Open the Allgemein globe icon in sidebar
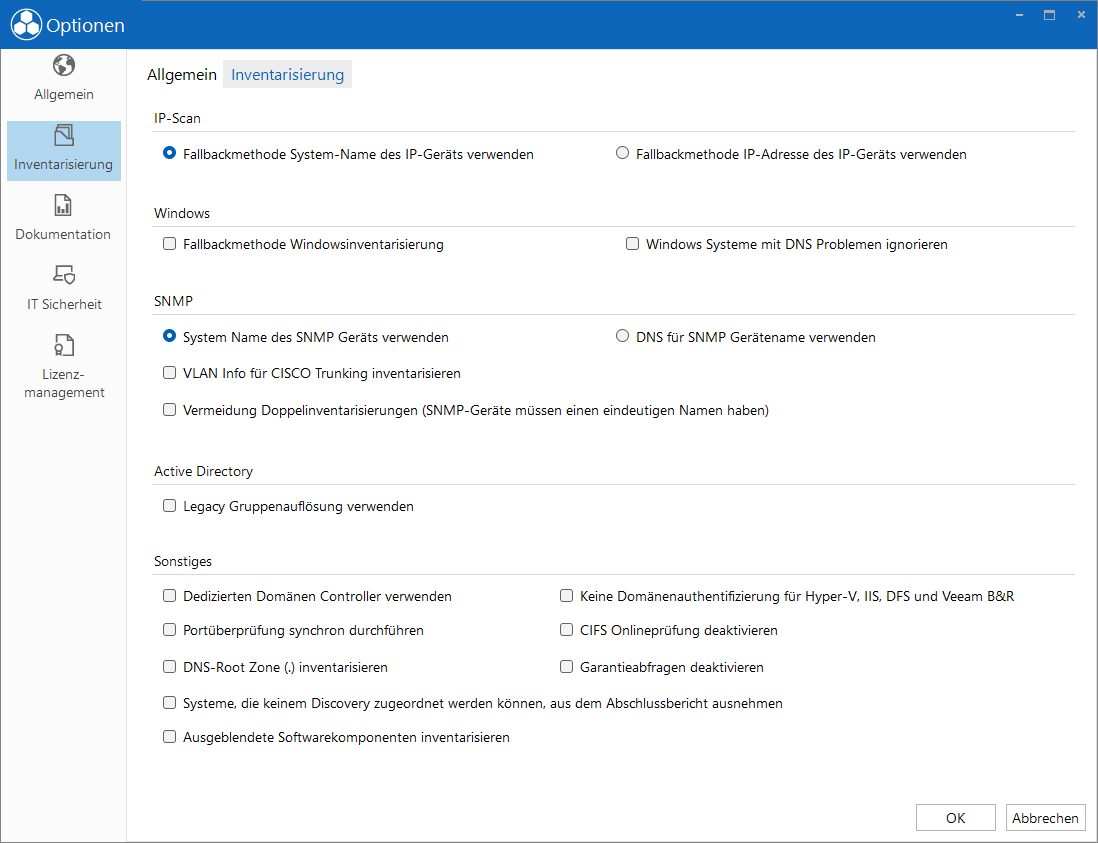 64,65
